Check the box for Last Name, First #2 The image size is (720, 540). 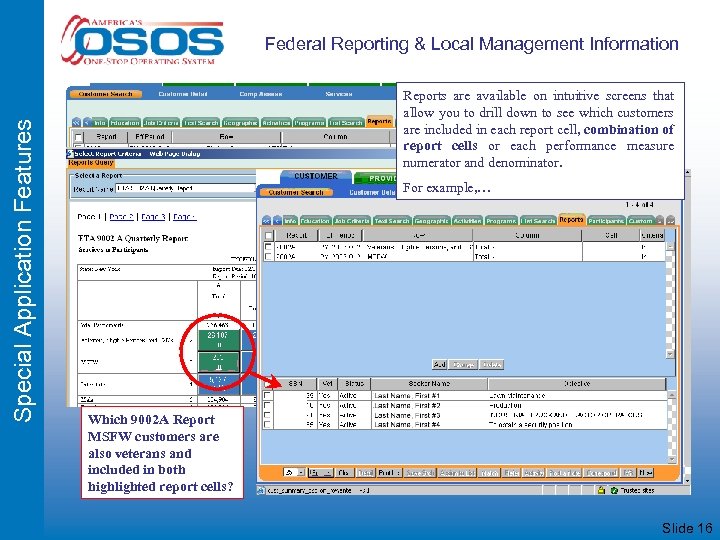click(x=267, y=405)
